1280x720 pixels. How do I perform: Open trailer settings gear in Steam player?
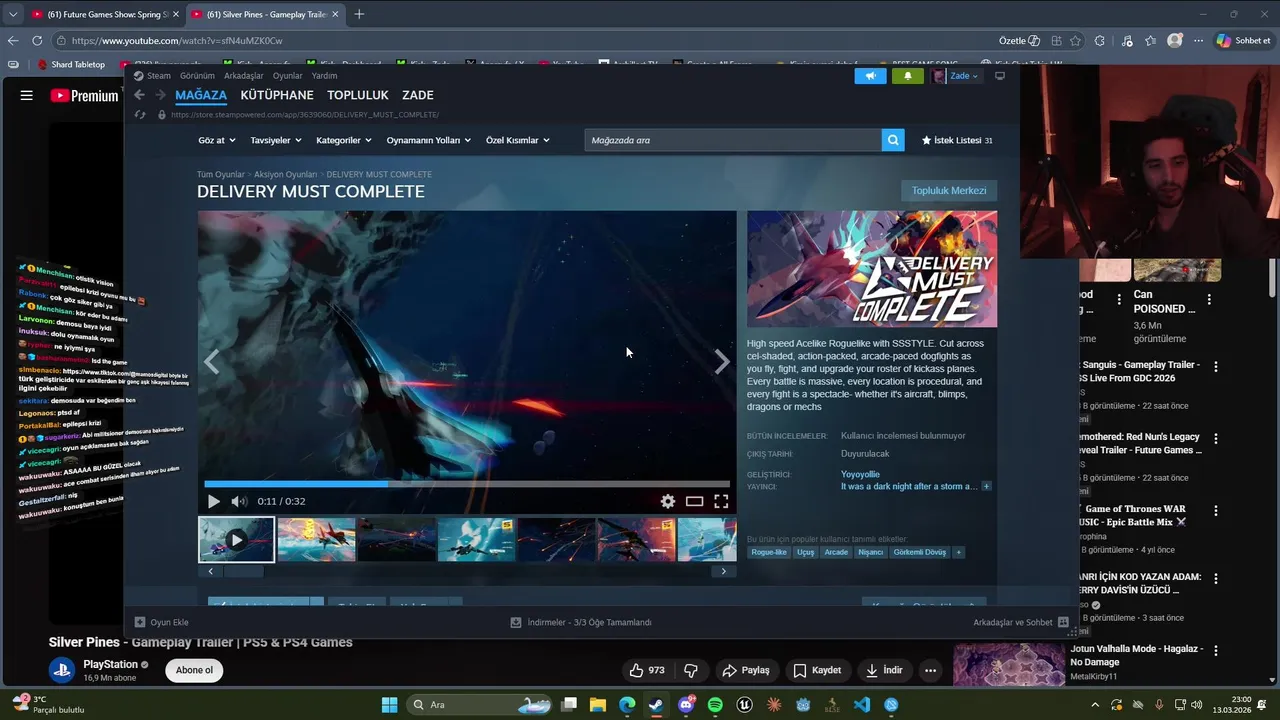(668, 501)
